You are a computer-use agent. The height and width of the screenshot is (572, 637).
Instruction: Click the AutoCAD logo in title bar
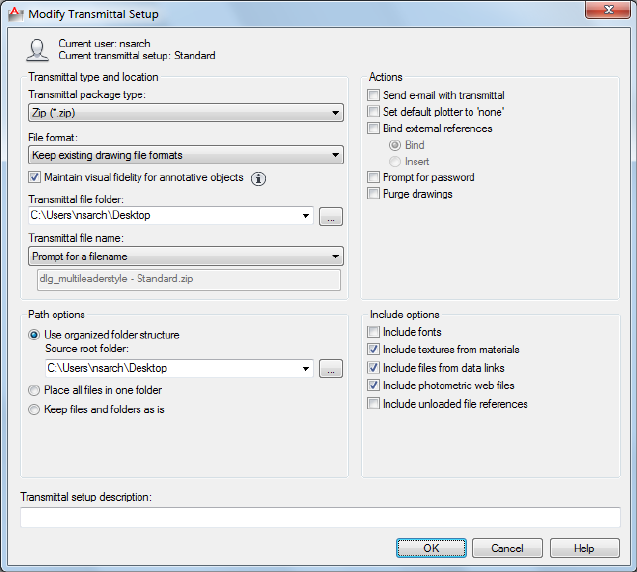pos(15,14)
